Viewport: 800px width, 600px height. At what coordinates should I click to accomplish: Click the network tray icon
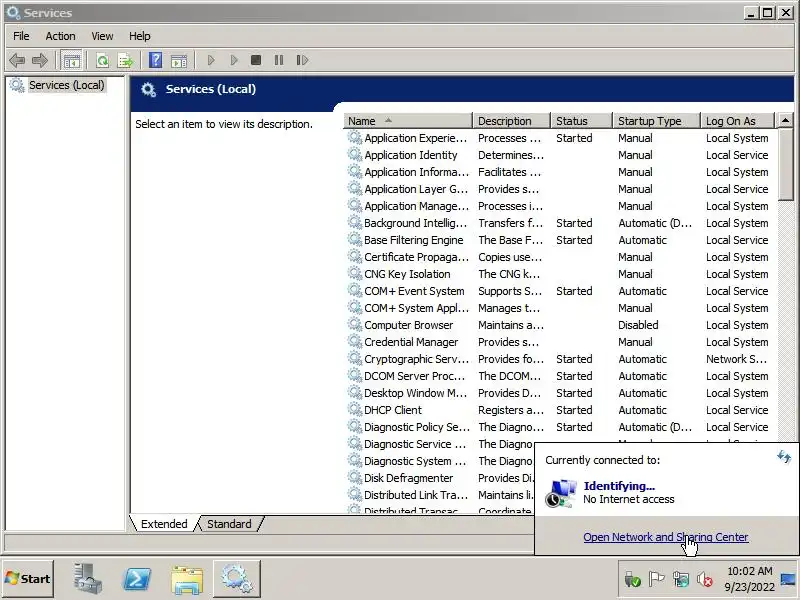coord(681,579)
